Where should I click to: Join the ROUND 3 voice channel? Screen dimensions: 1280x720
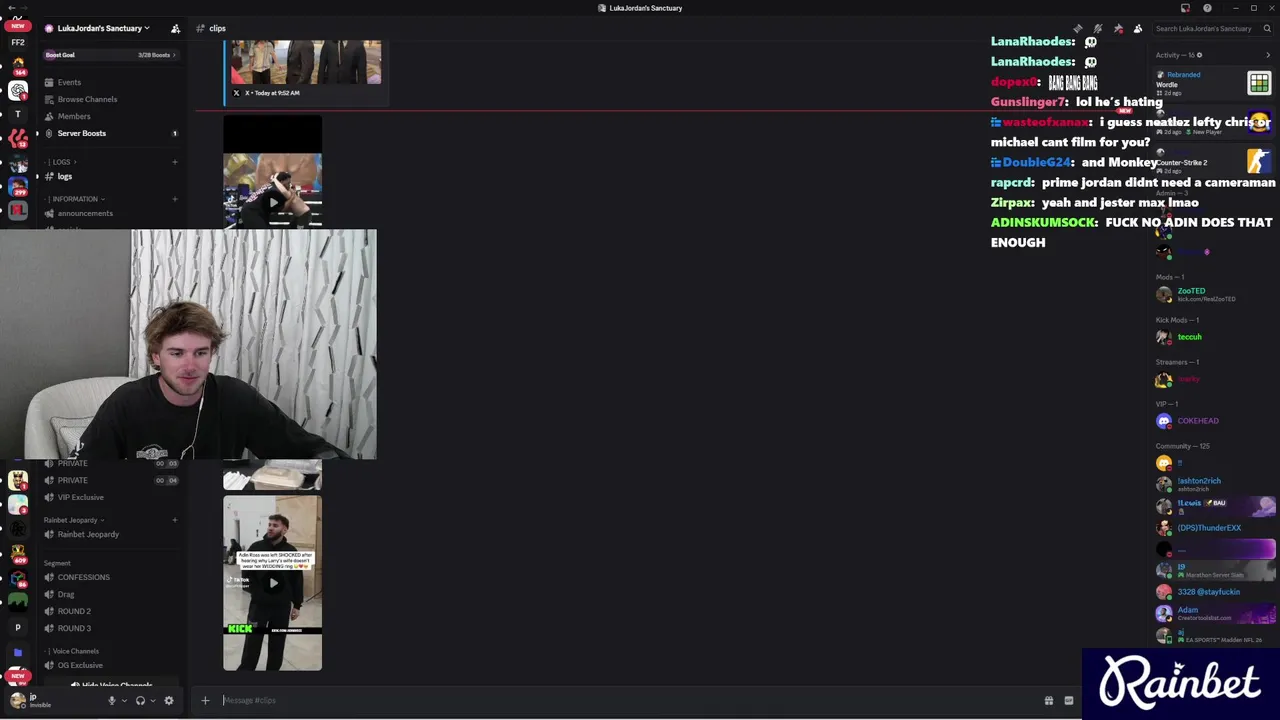pos(110,628)
